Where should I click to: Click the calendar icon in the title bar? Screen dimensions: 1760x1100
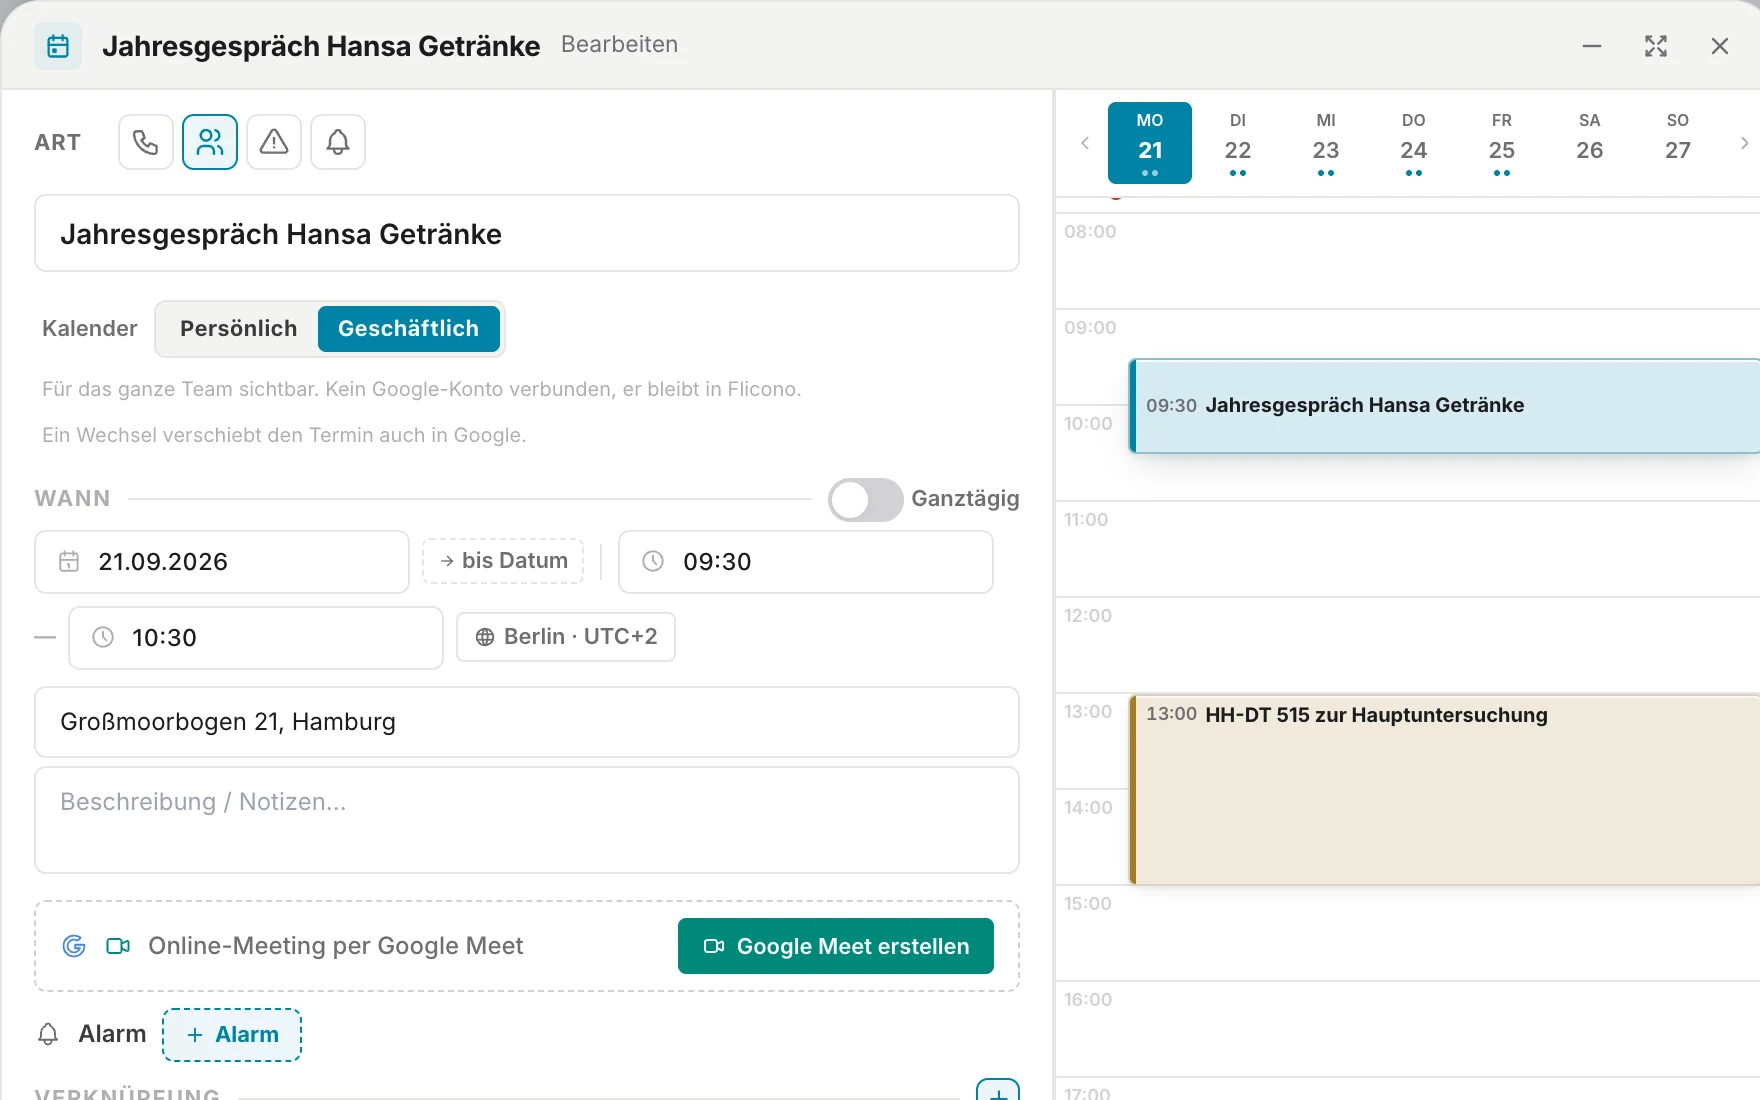point(58,46)
